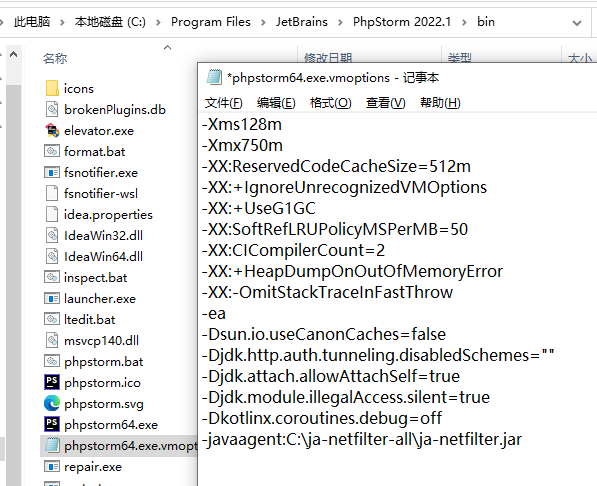The width and height of the screenshot is (597, 486).
Task: Sort files by 类型 column header
Action: [460, 58]
